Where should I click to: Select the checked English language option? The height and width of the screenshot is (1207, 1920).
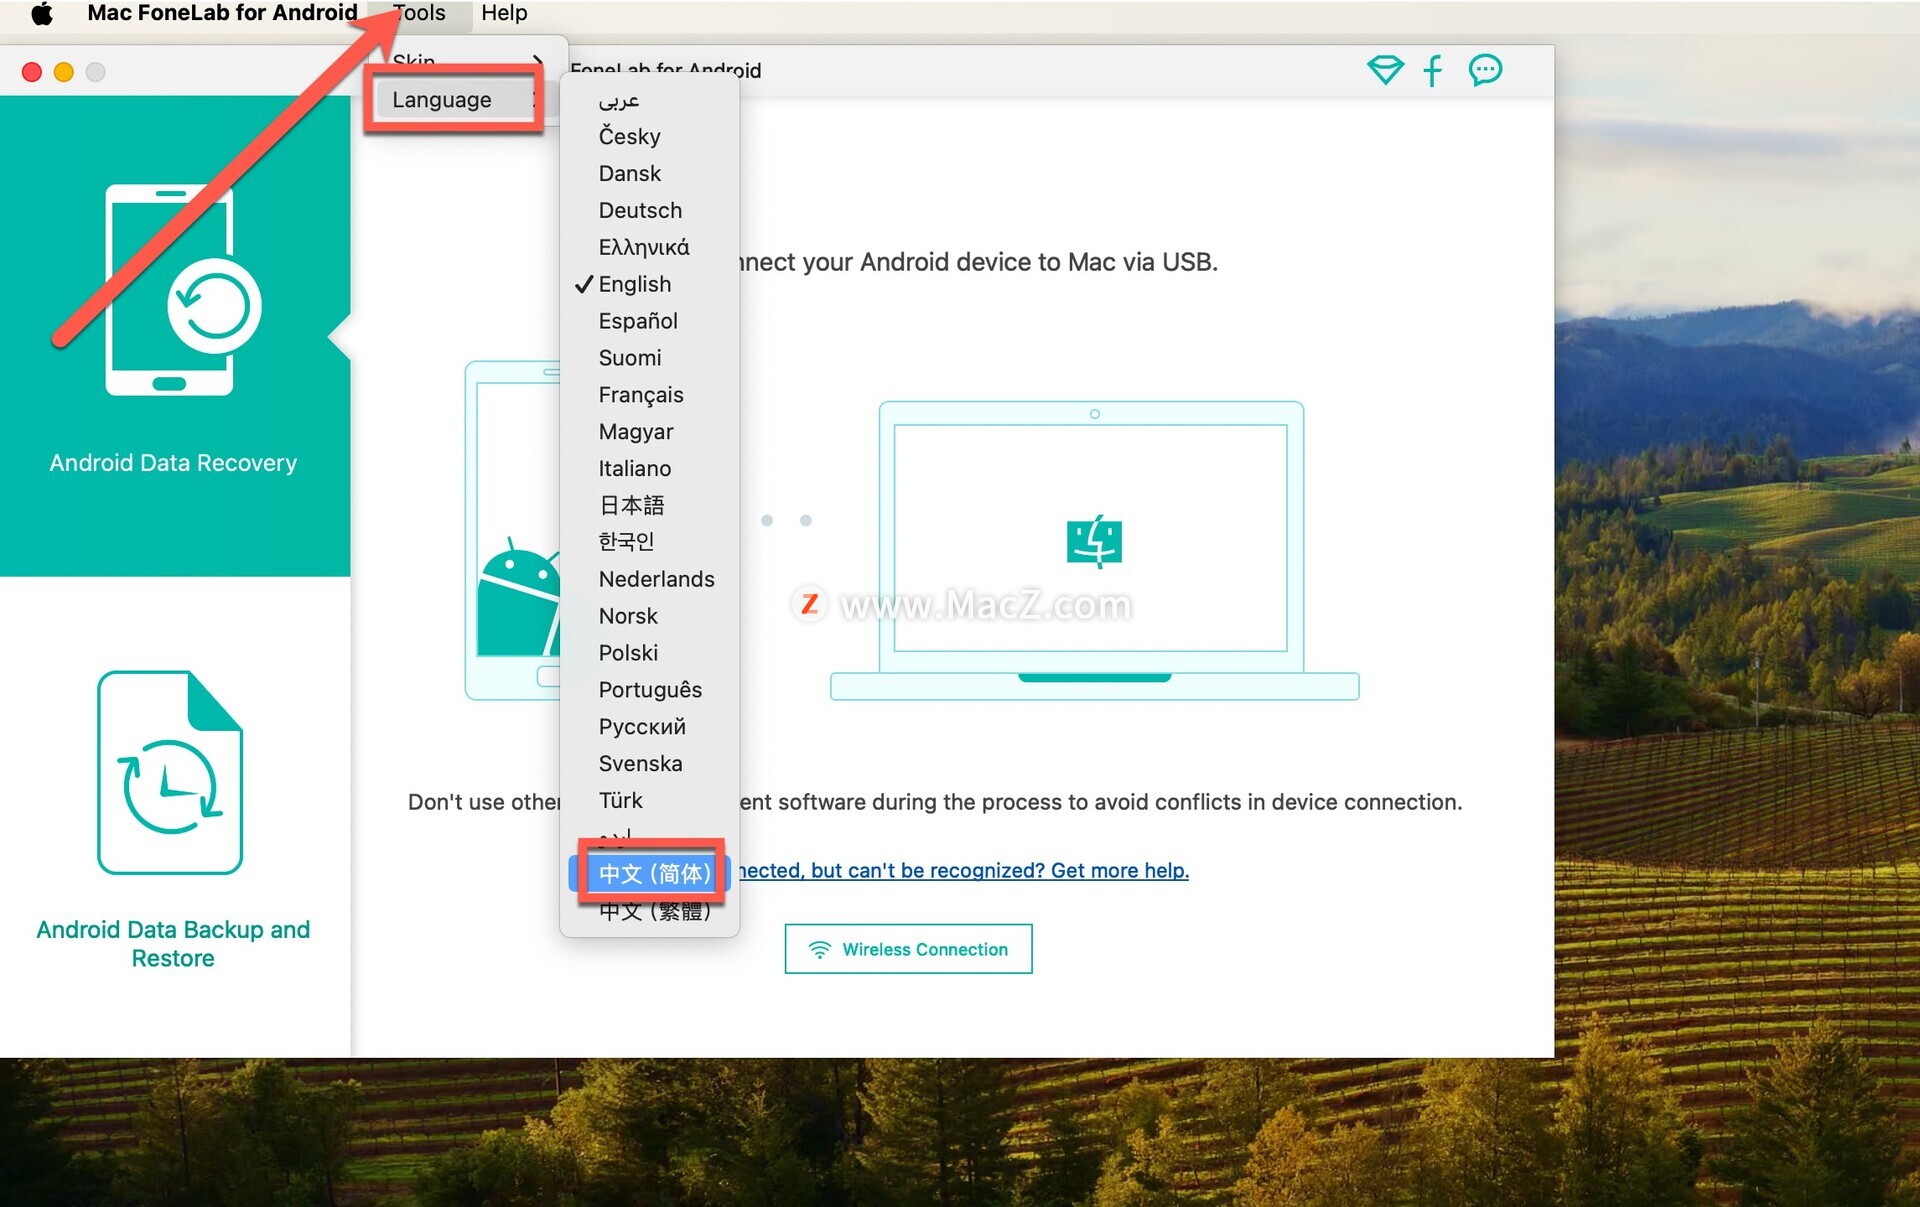pyautogui.click(x=635, y=284)
